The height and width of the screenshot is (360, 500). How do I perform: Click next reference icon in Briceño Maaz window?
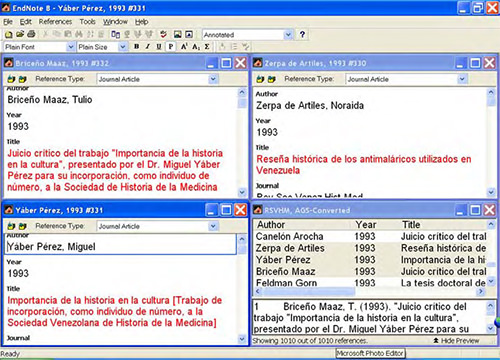tap(23, 79)
